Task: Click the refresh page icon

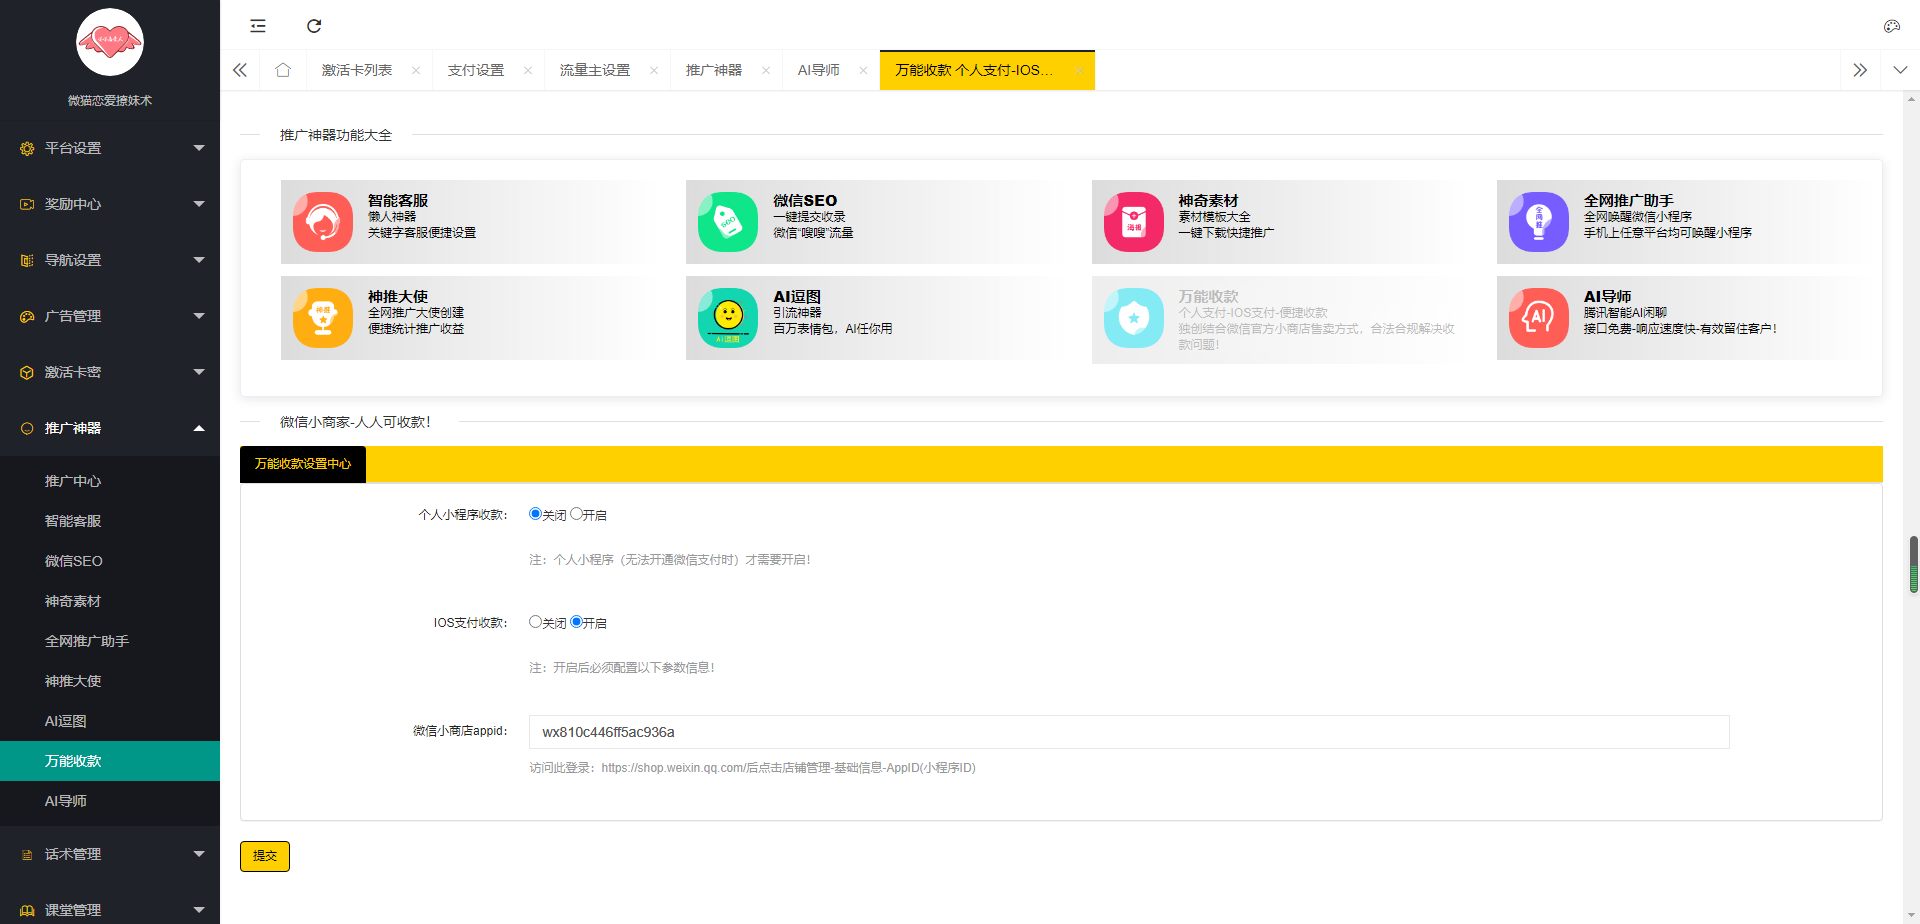Action: pos(314,26)
